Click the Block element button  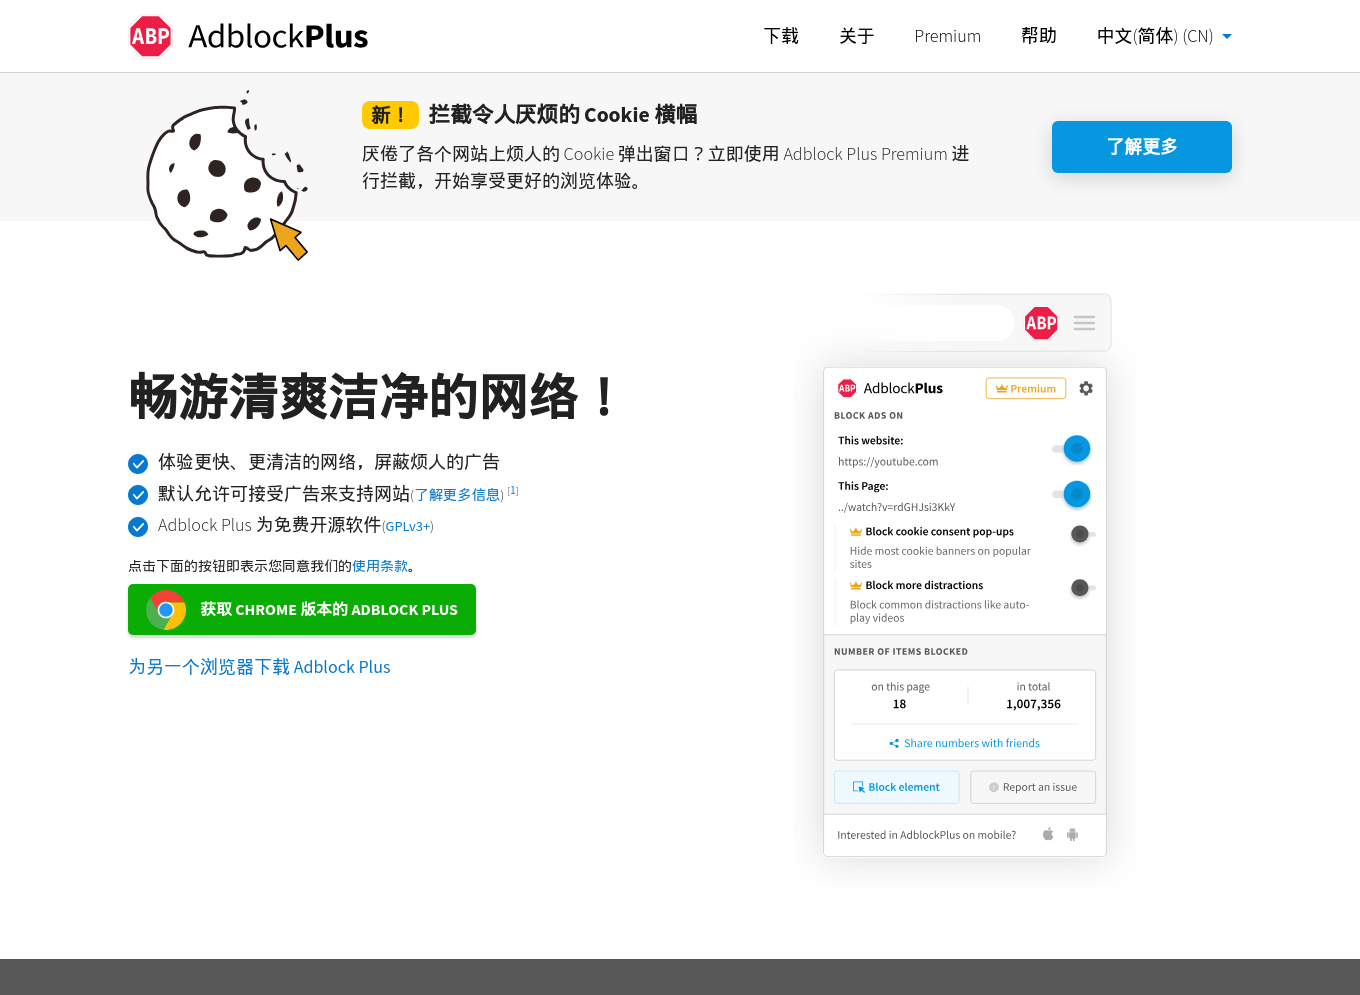(897, 787)
